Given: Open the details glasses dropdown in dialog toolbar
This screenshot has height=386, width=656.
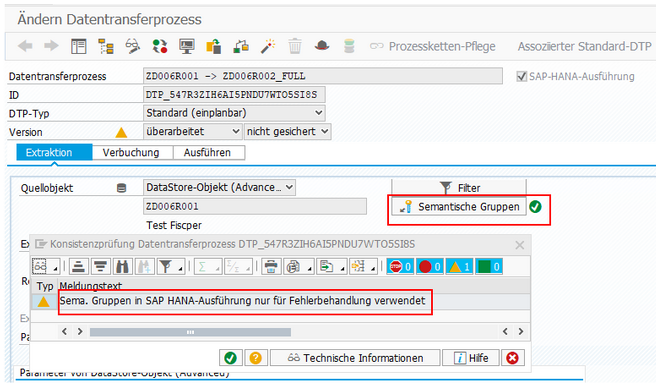Looking at the screenshot, I should (x=45, y=266).
